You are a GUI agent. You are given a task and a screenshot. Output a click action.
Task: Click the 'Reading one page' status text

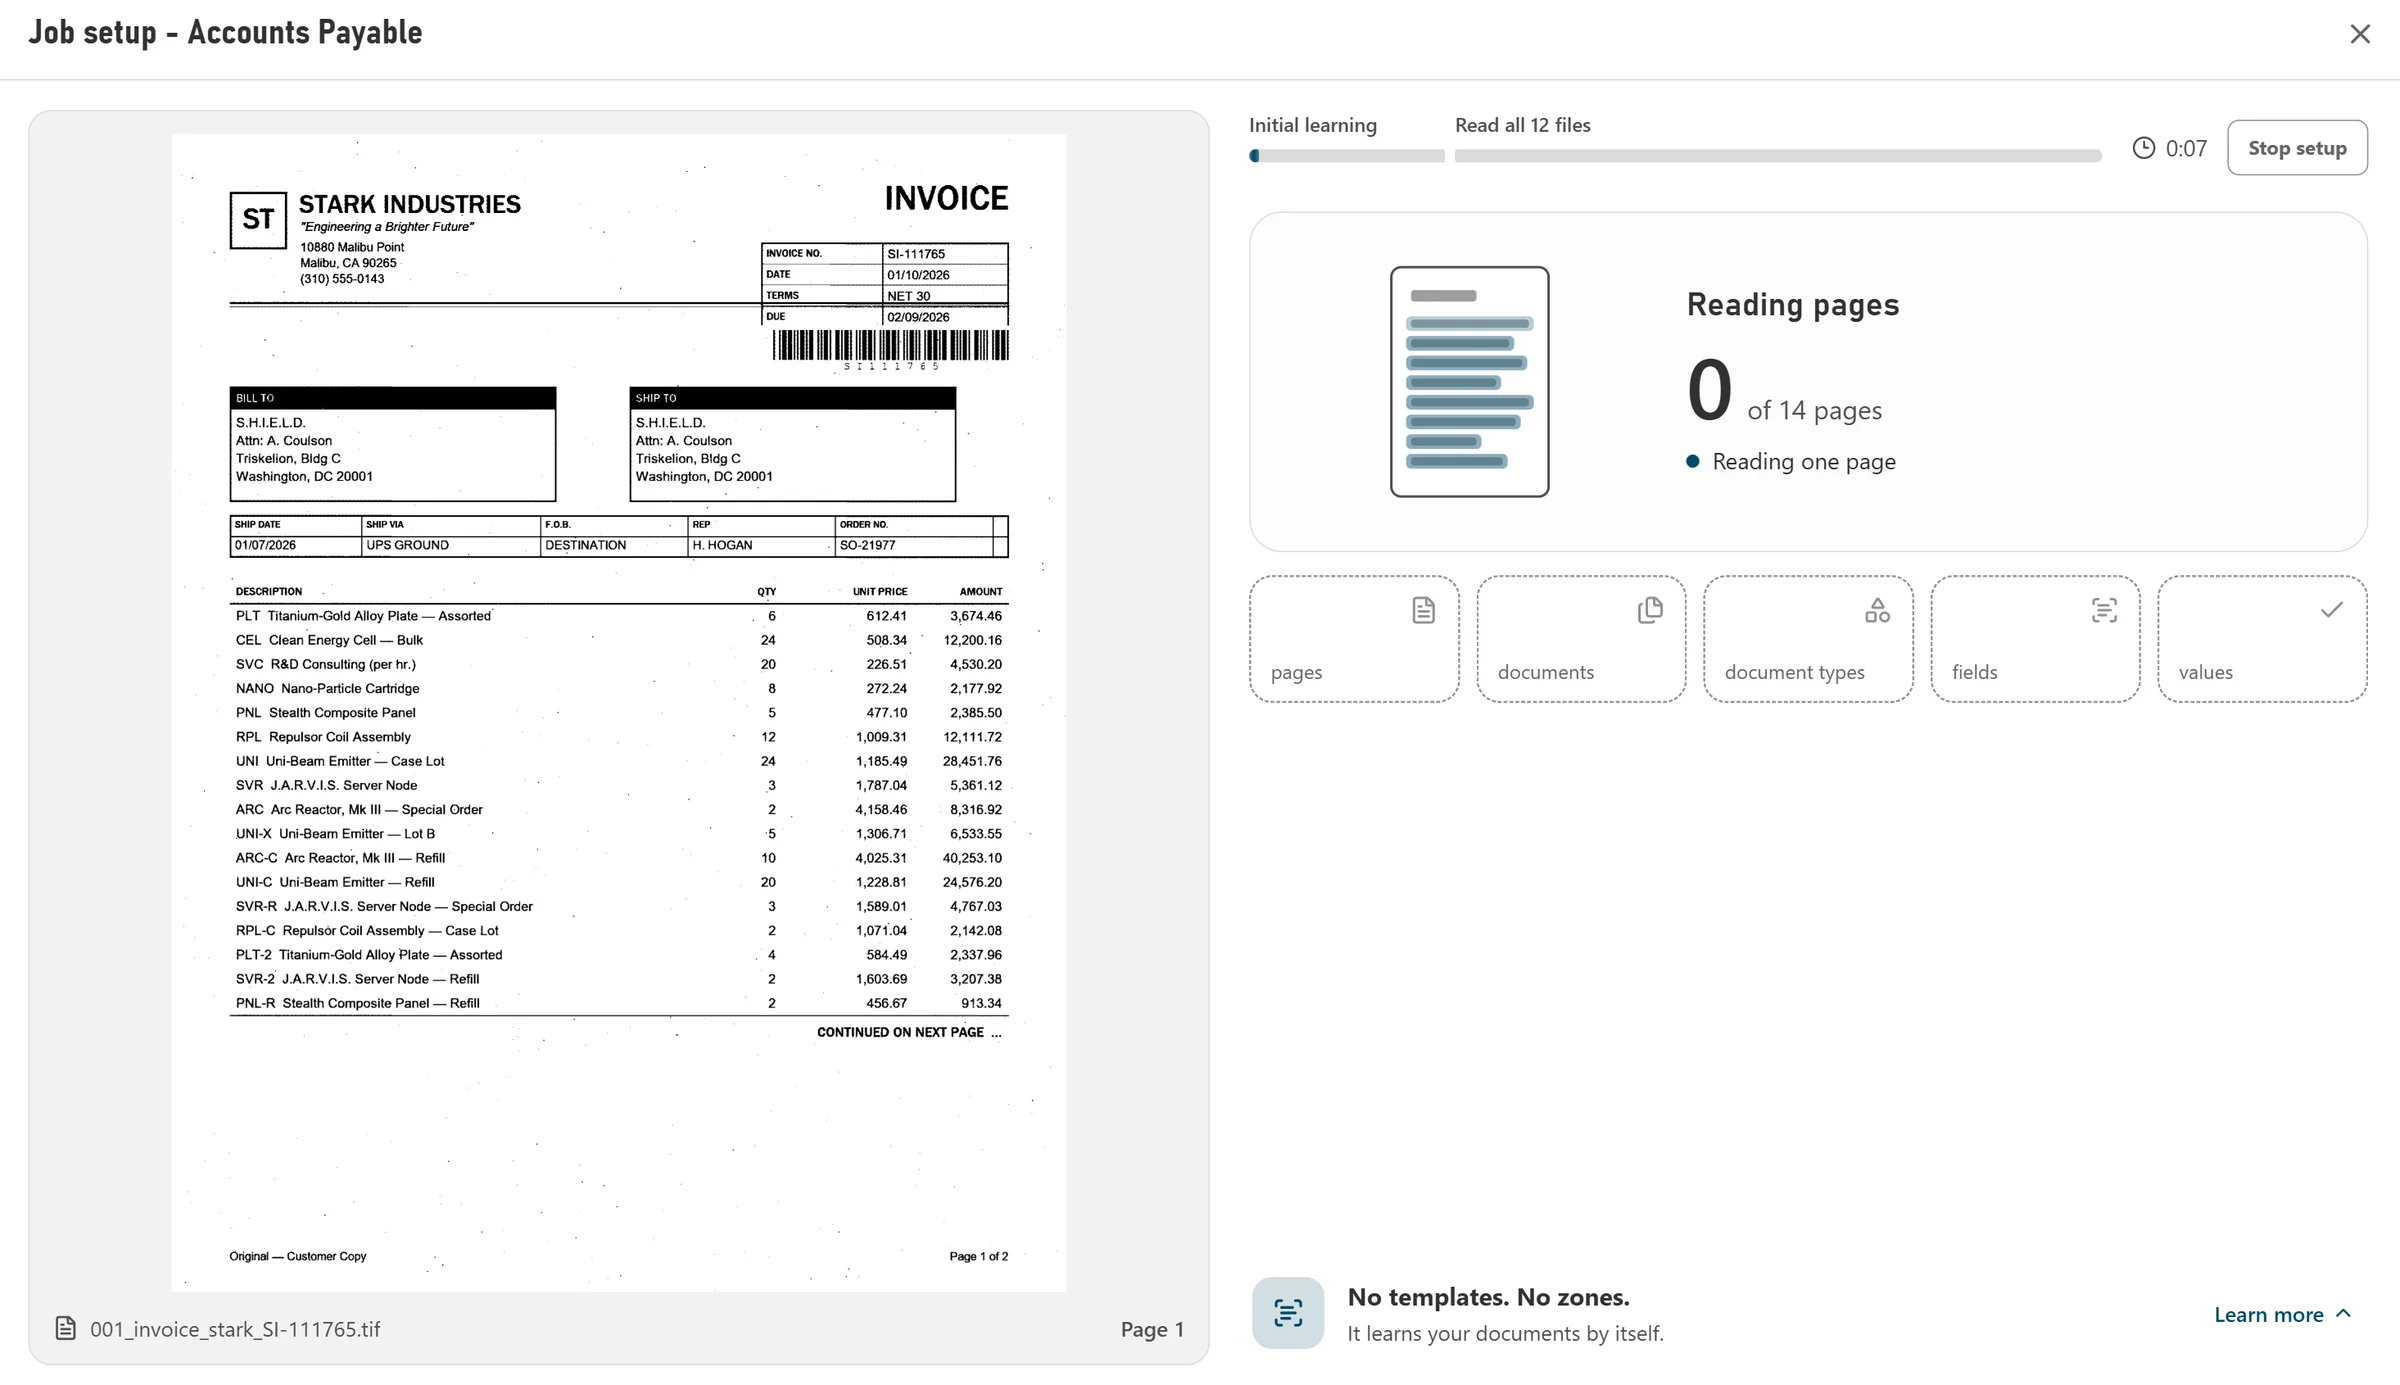pos(1803,461)
